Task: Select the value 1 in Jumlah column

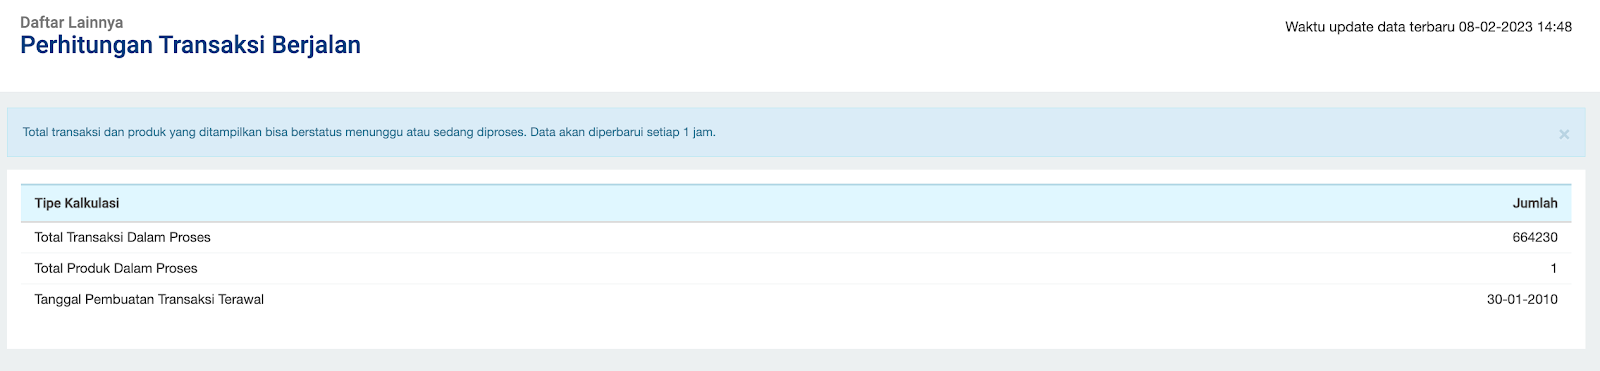Action: (x=1554, y=268)
